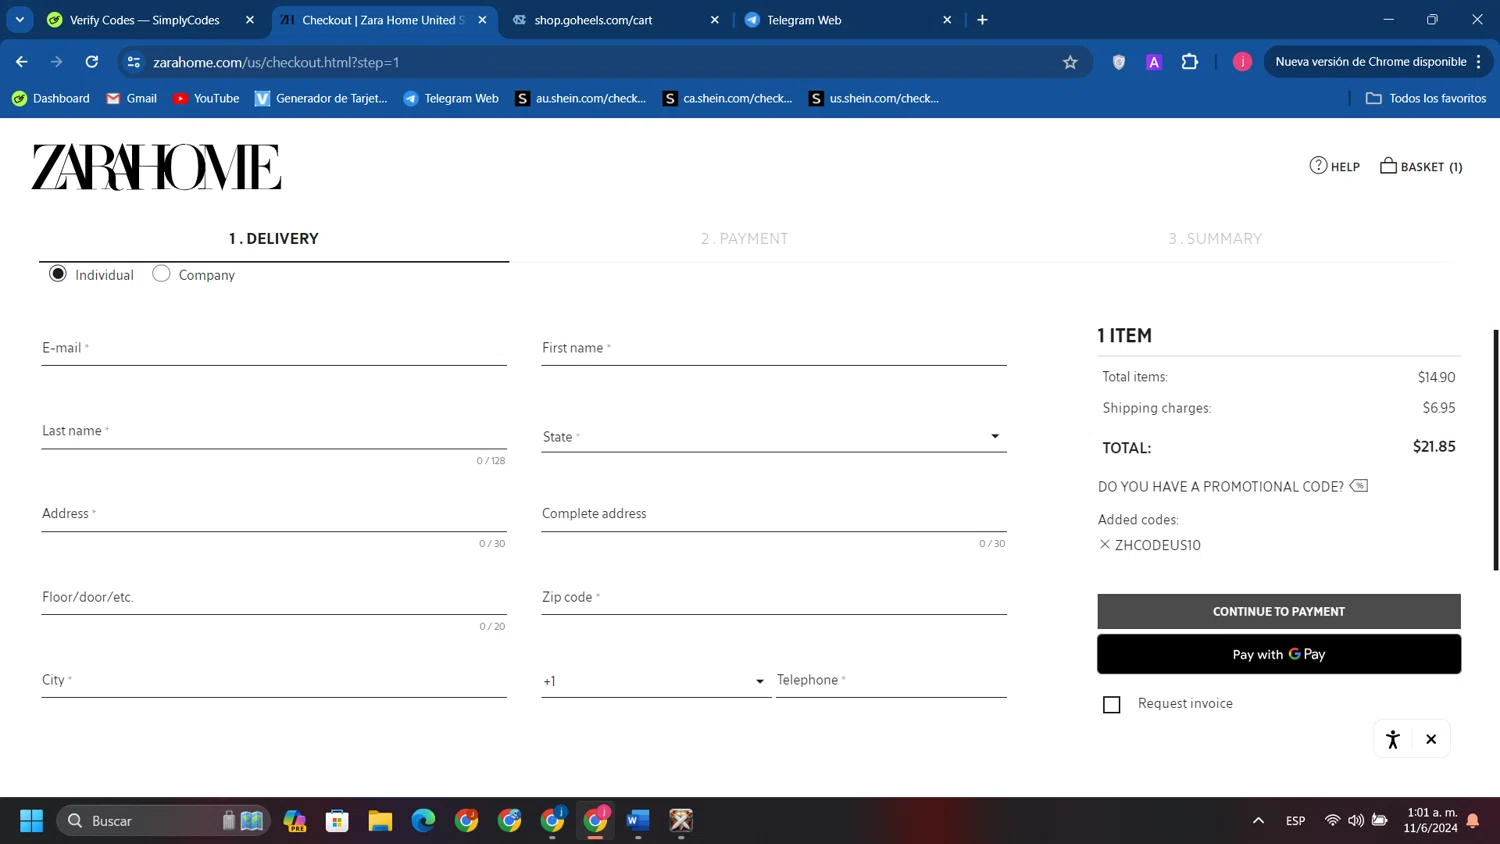Click the Last name input field
Screen dimensions: 1500x844
point(274,432)
